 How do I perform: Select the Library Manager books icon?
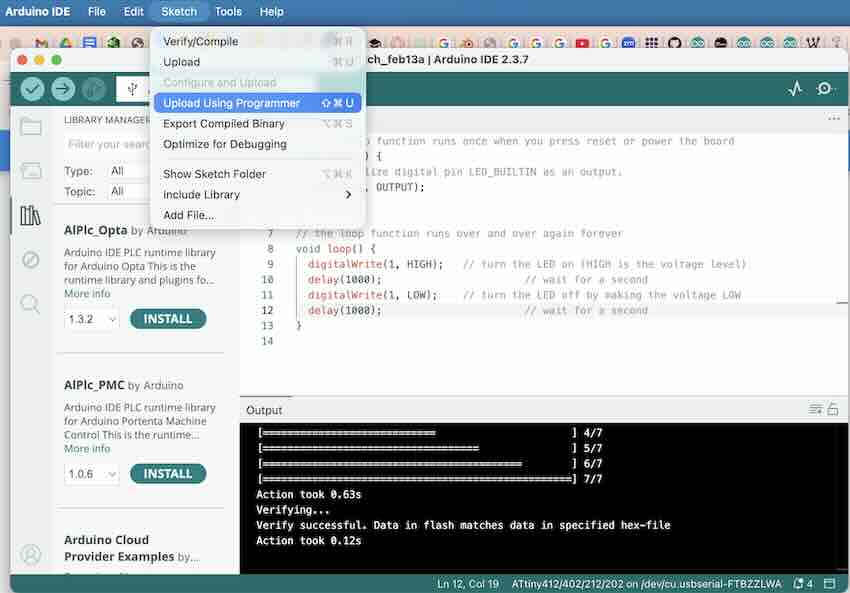30,215
